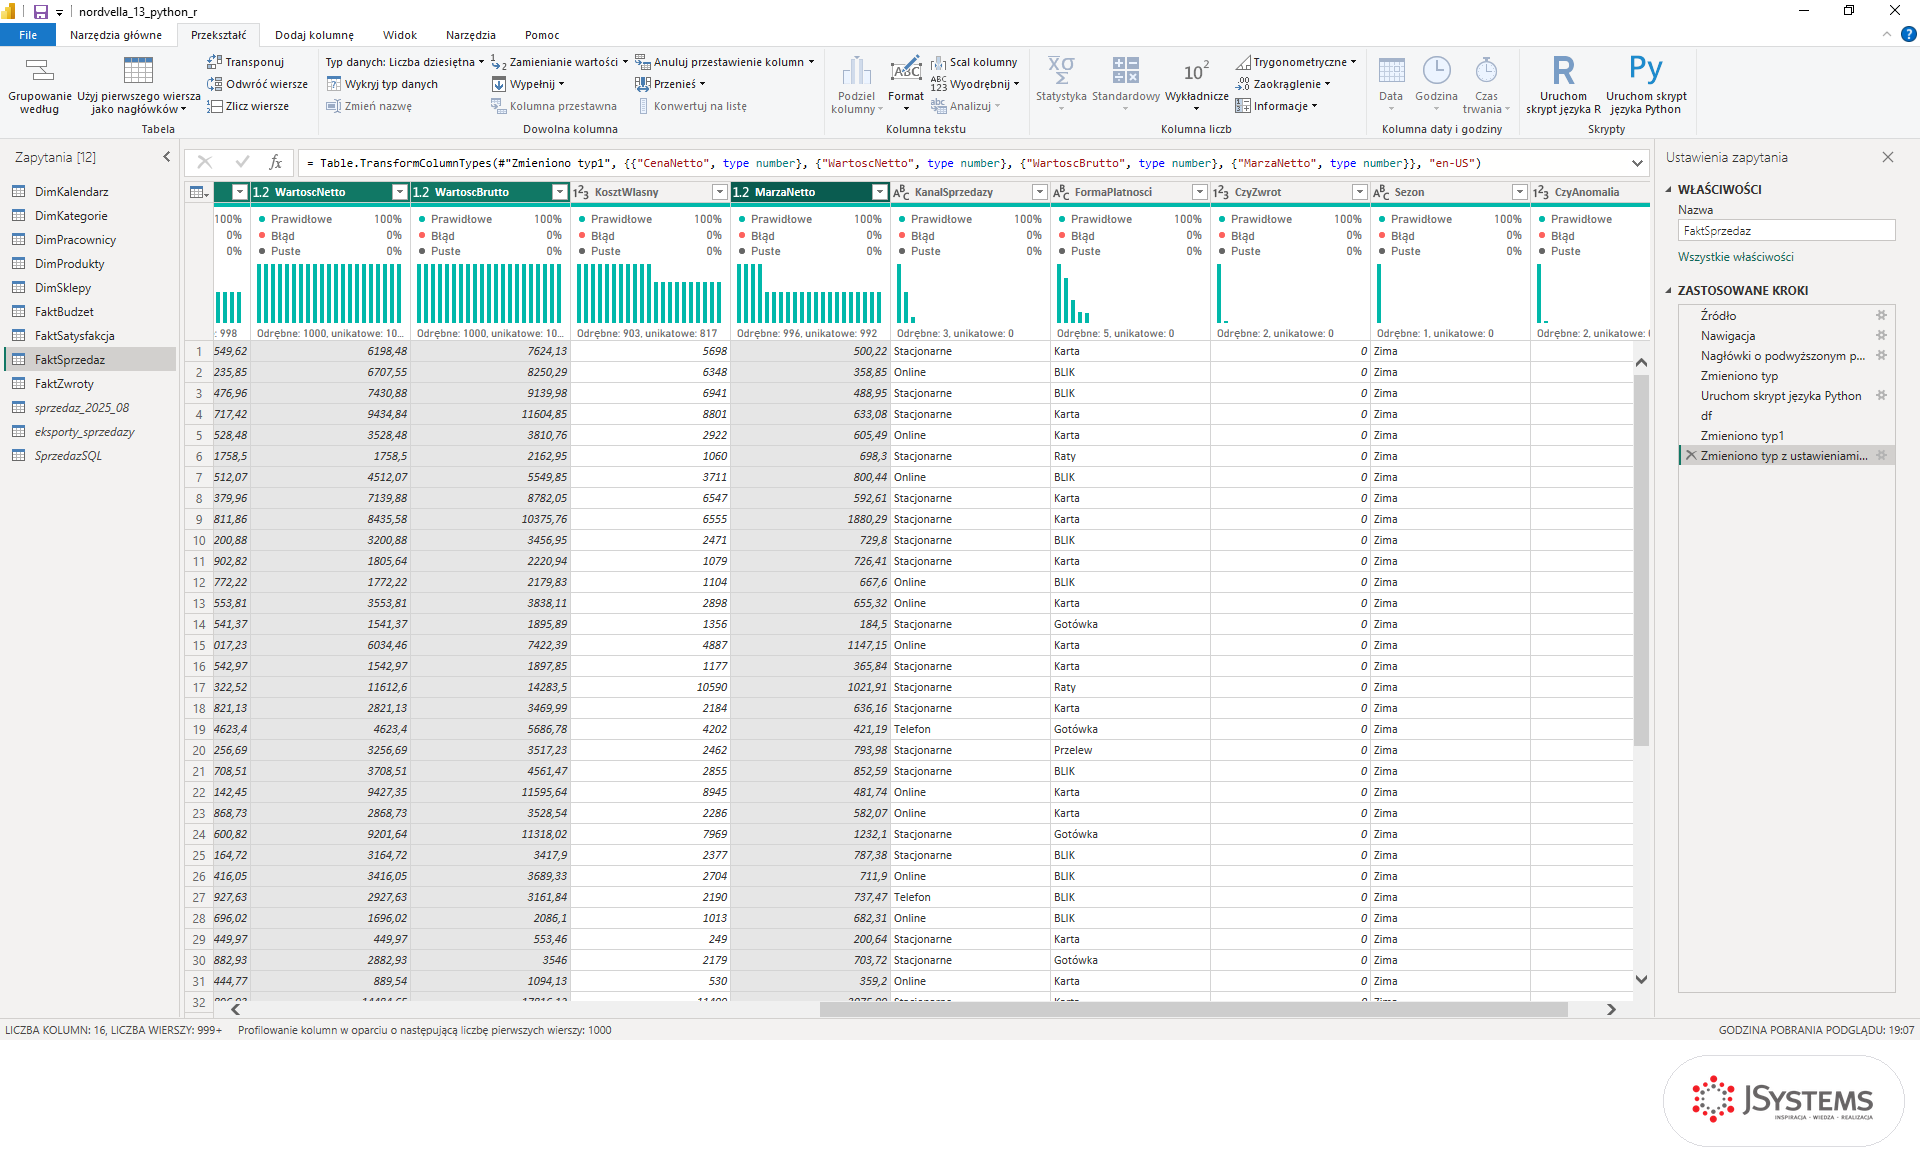Image resolution: width=1920 pixels, height=1162 pixels.
Task: Run the R script
Action: click(1563, 85)
